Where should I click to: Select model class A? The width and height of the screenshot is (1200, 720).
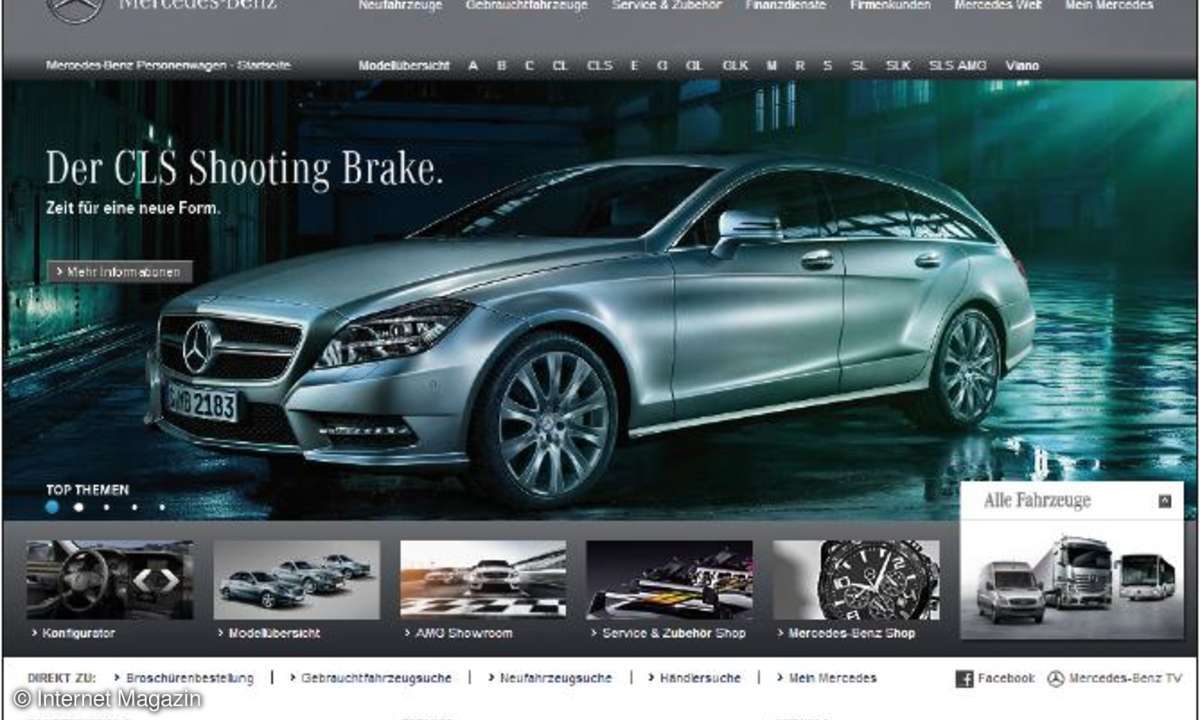point(473,66)
